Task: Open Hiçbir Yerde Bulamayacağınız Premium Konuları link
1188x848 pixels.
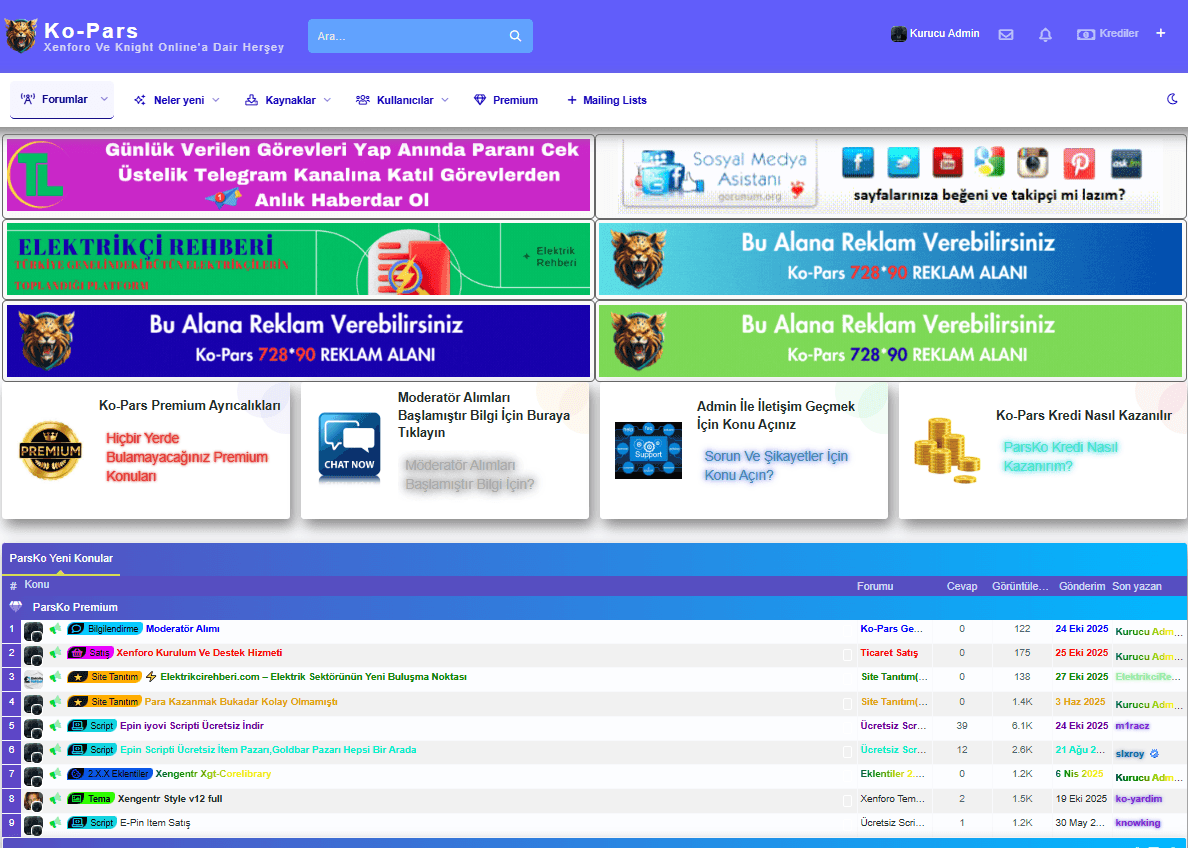Action: coord(186,457)
